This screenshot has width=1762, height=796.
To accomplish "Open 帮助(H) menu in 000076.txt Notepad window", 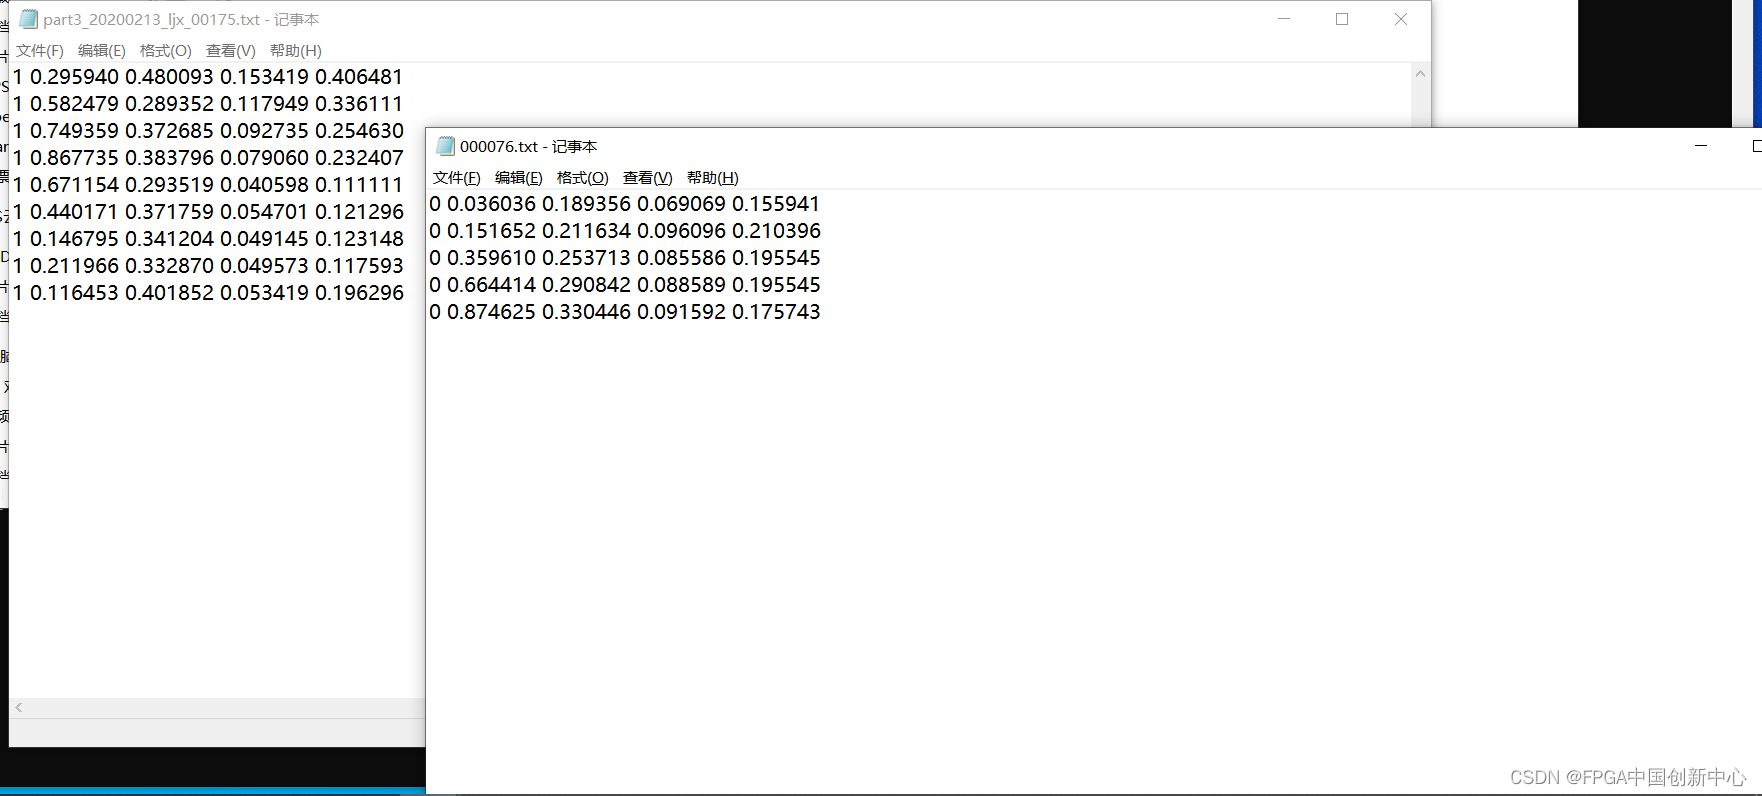I will point(713,178).
